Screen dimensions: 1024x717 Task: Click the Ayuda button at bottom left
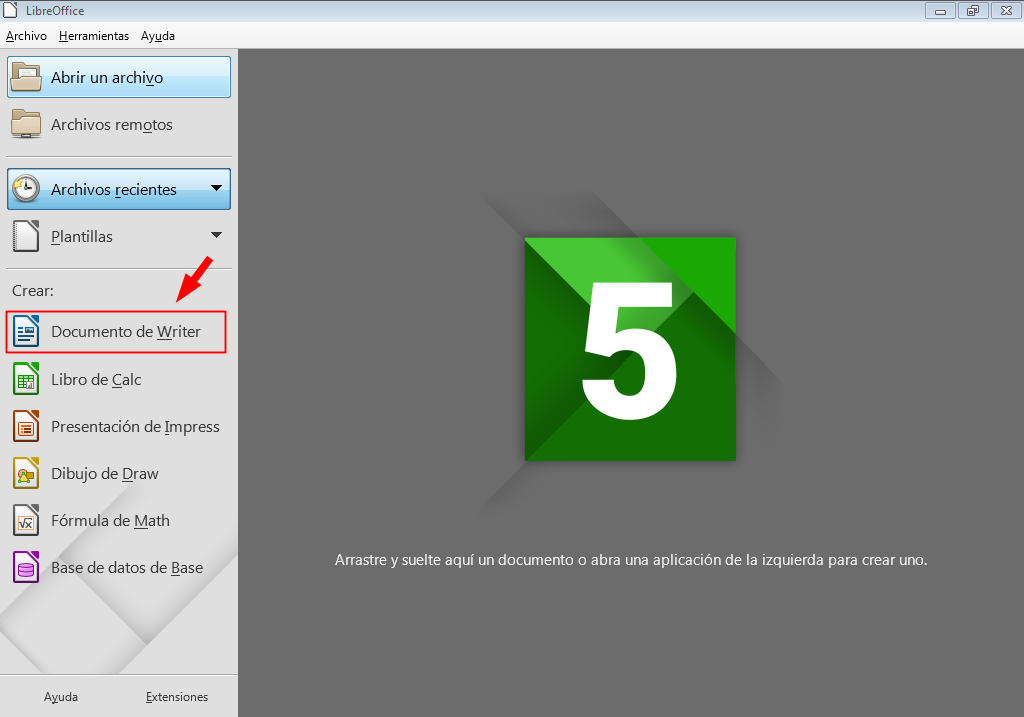coord(61,696)
